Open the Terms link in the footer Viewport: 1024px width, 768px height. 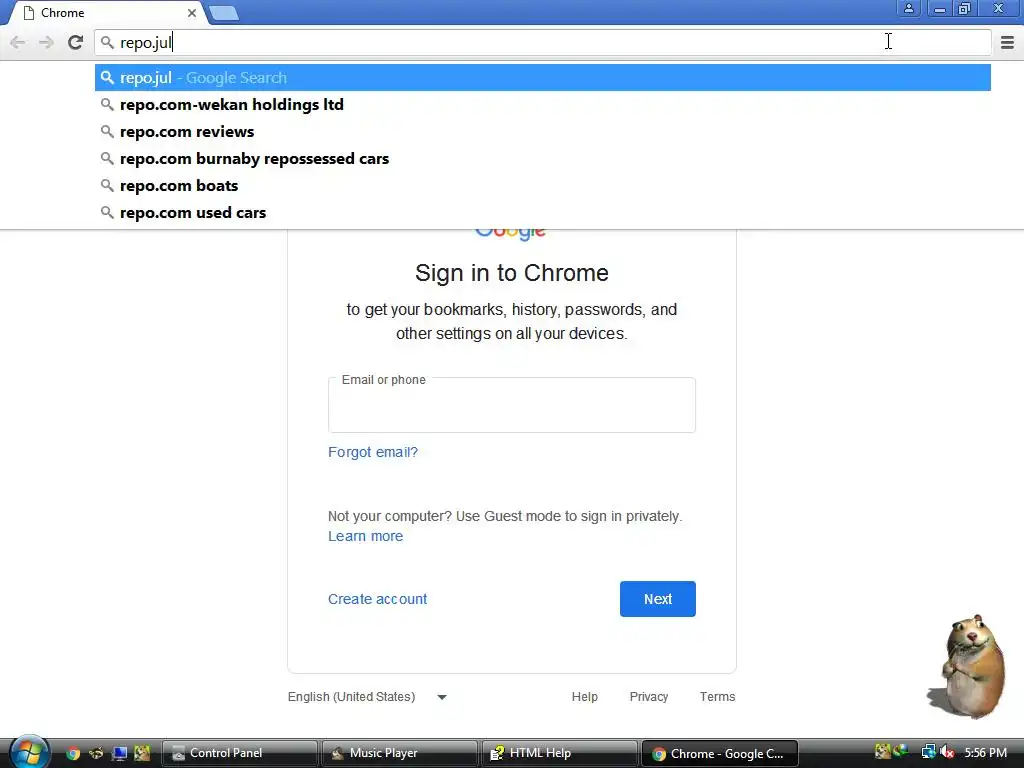pyautogui.click(x=717, y=697)
